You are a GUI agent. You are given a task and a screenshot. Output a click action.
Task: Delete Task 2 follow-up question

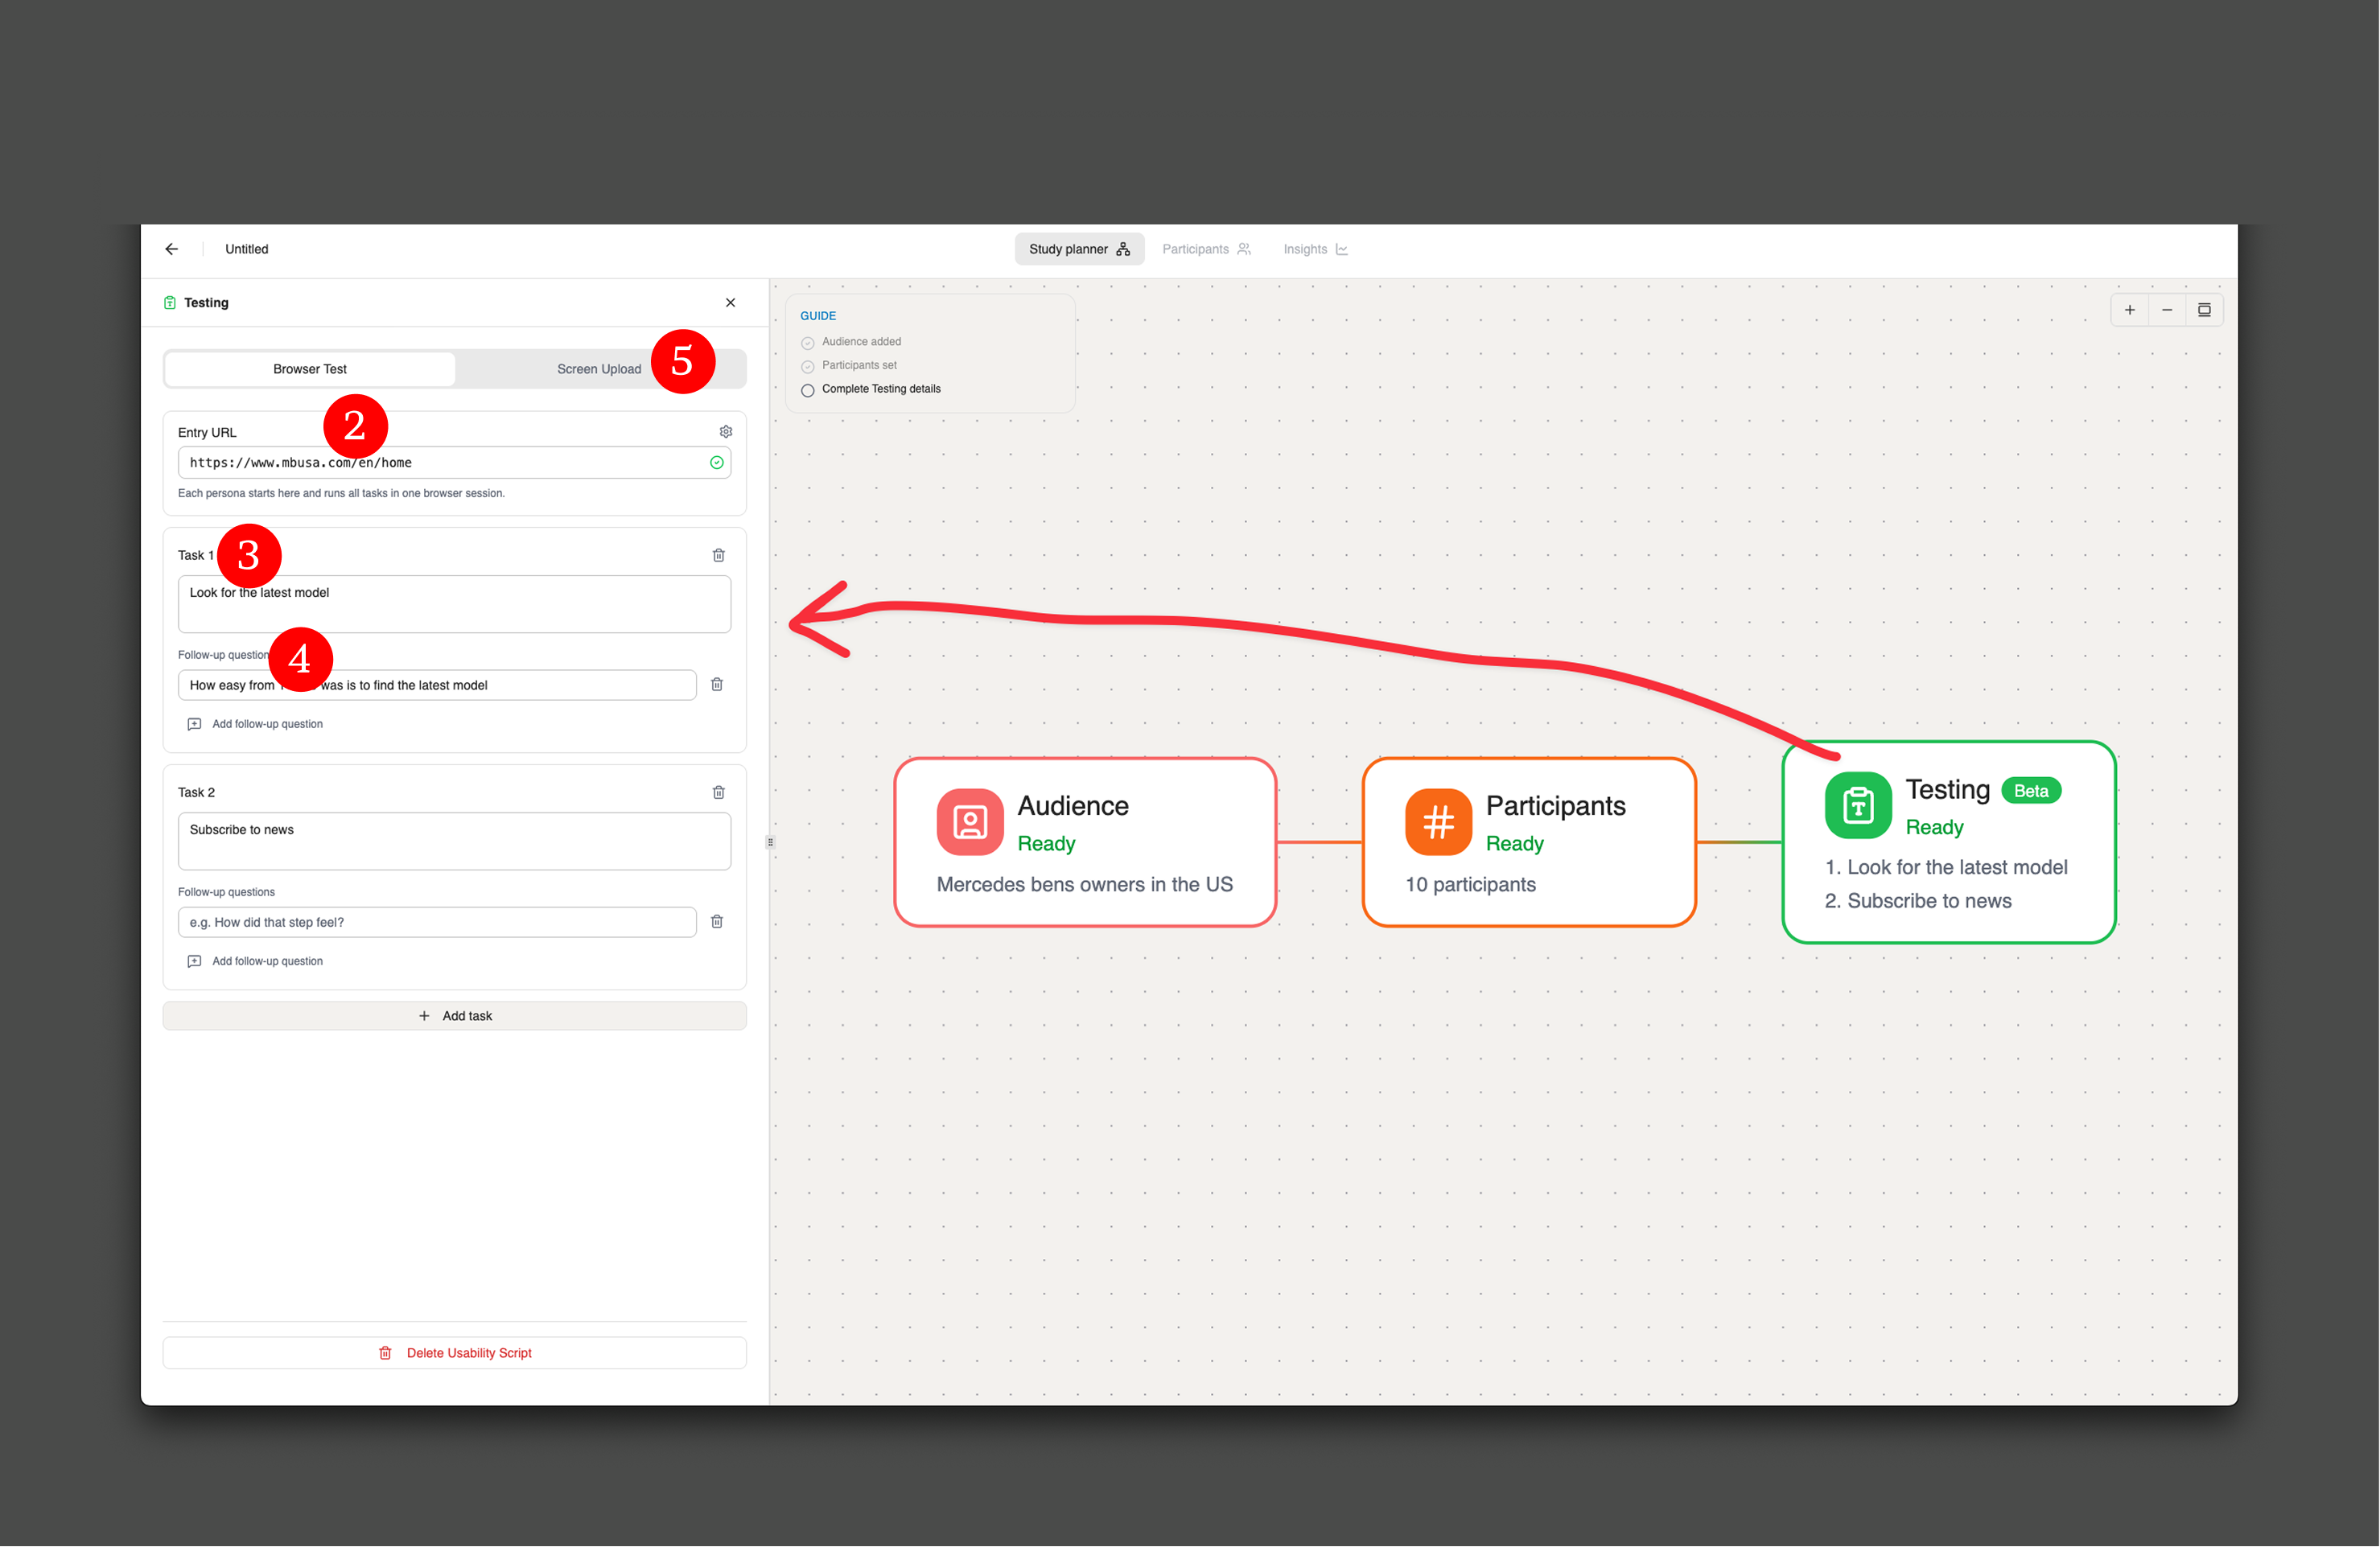click(716, 921)
